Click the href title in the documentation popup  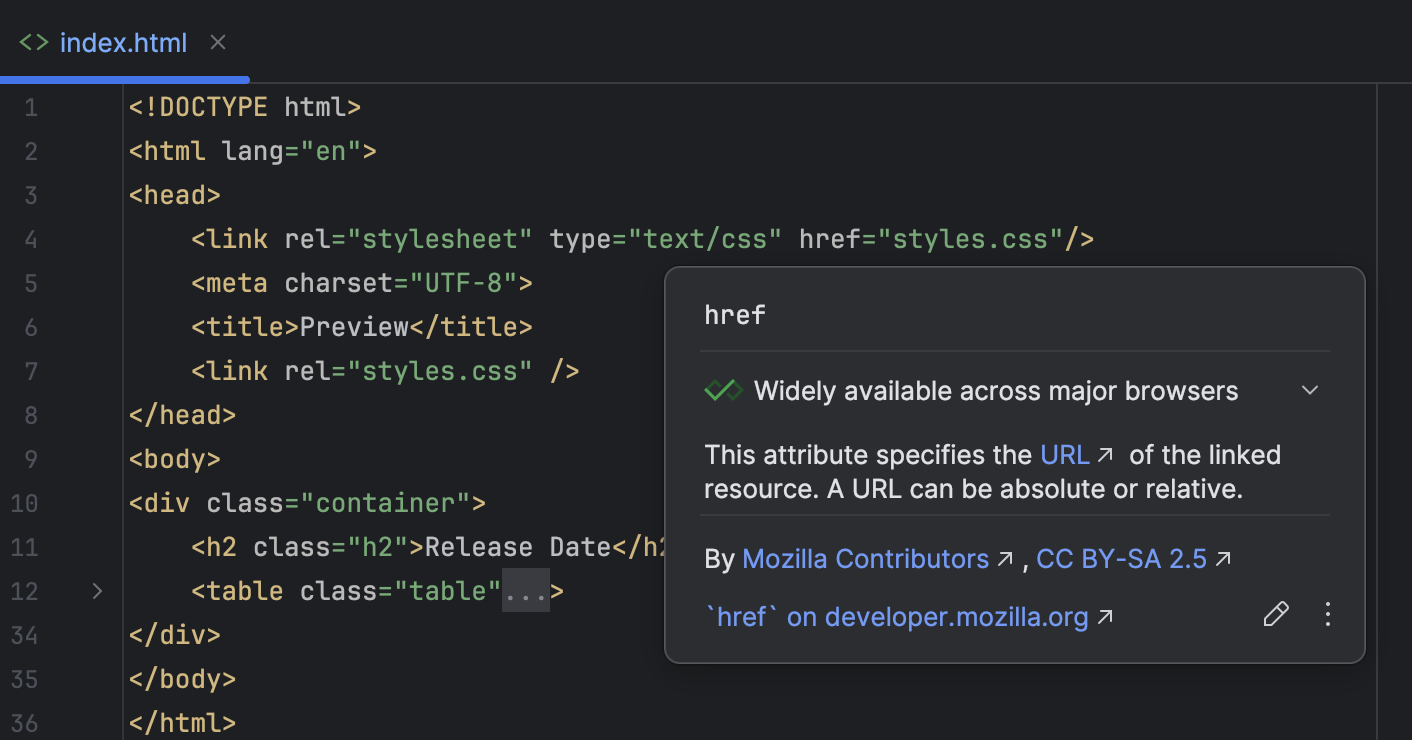coord(735,315)
